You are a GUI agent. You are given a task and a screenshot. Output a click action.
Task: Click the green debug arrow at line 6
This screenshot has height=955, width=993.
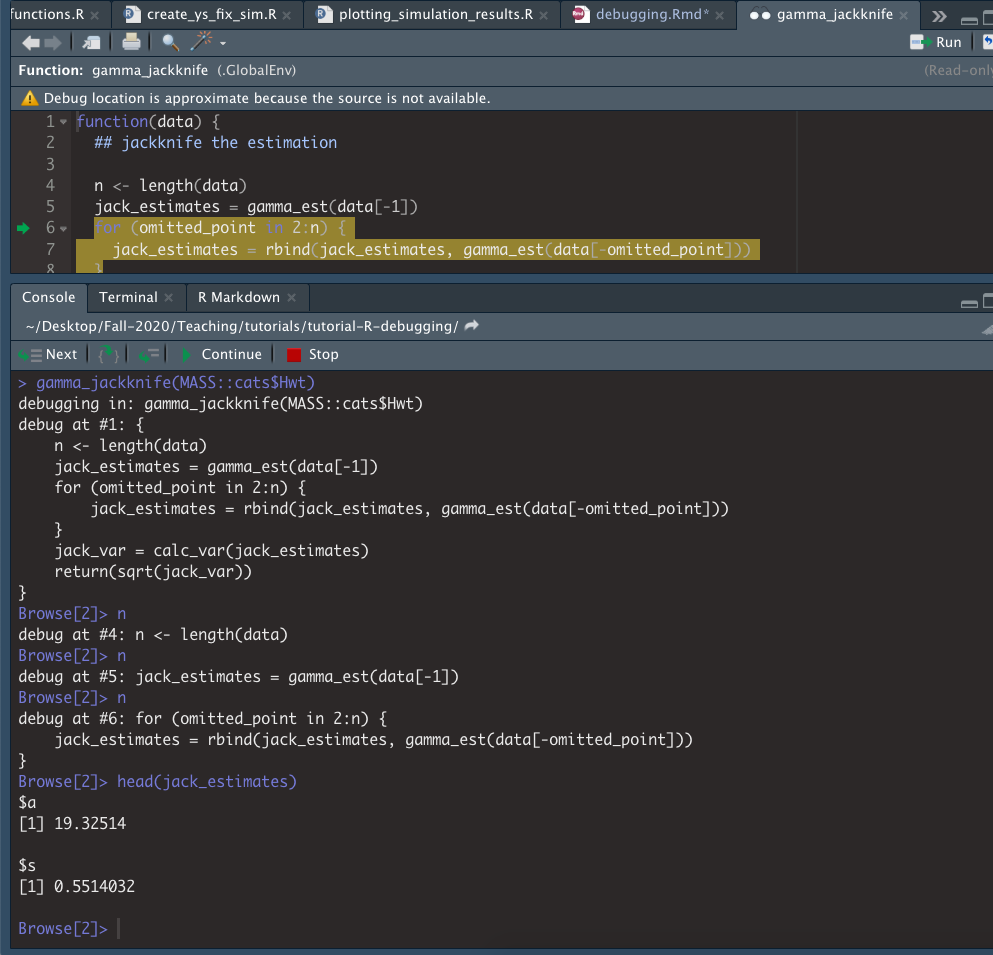tap(23, 228)
